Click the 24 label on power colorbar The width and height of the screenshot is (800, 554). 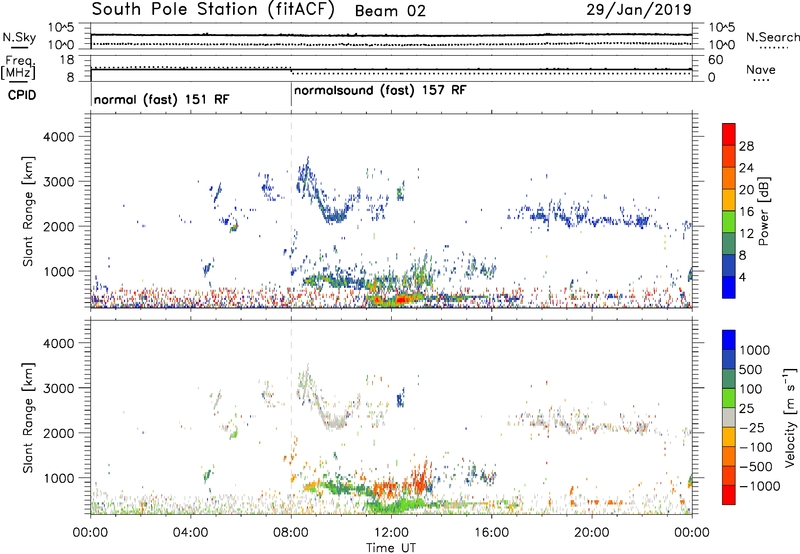click(x=746, y=168)
